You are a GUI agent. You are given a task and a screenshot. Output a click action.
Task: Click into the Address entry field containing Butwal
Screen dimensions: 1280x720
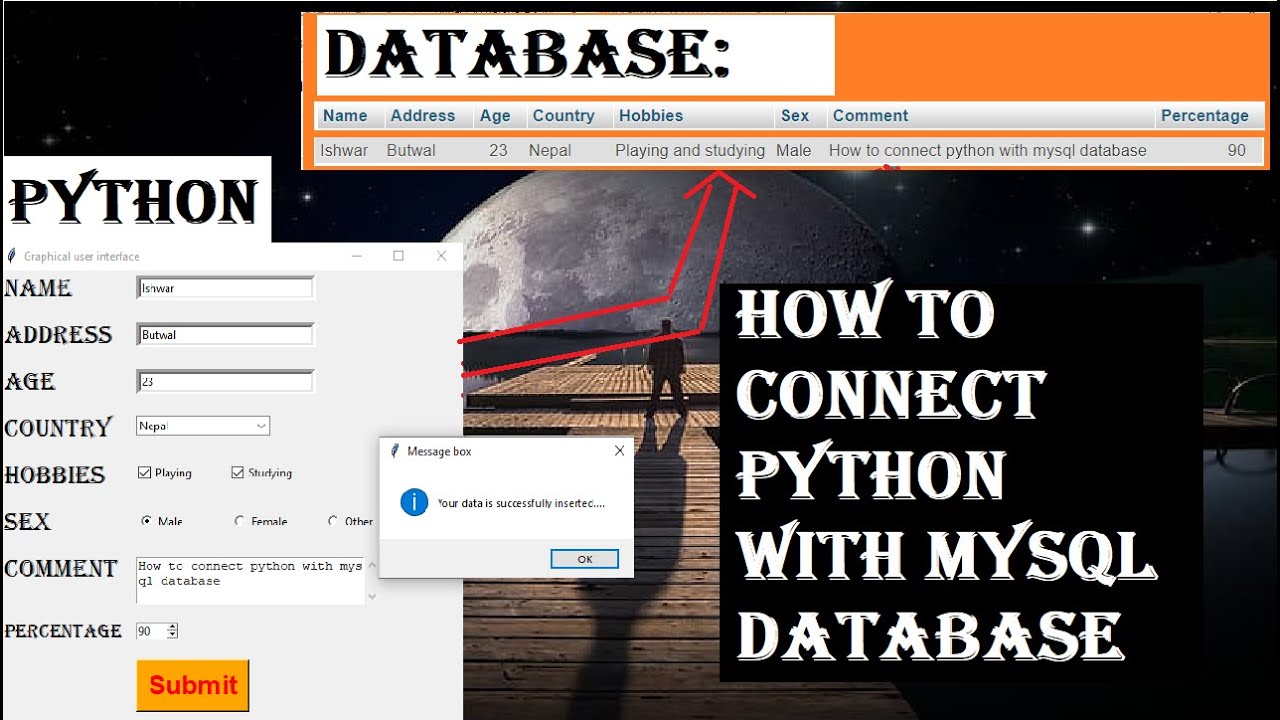click(x=225, y=335)
